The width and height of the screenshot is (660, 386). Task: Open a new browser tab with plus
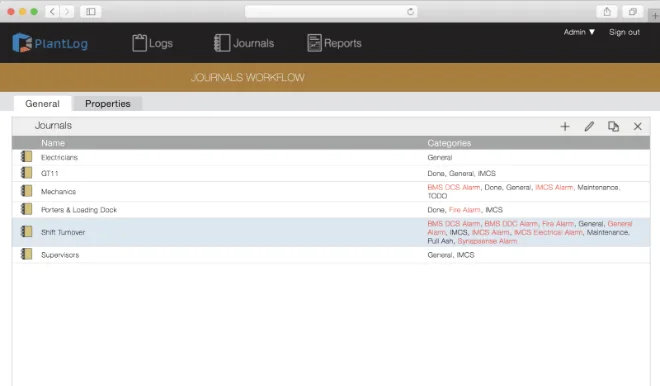[x=655, y=16]
